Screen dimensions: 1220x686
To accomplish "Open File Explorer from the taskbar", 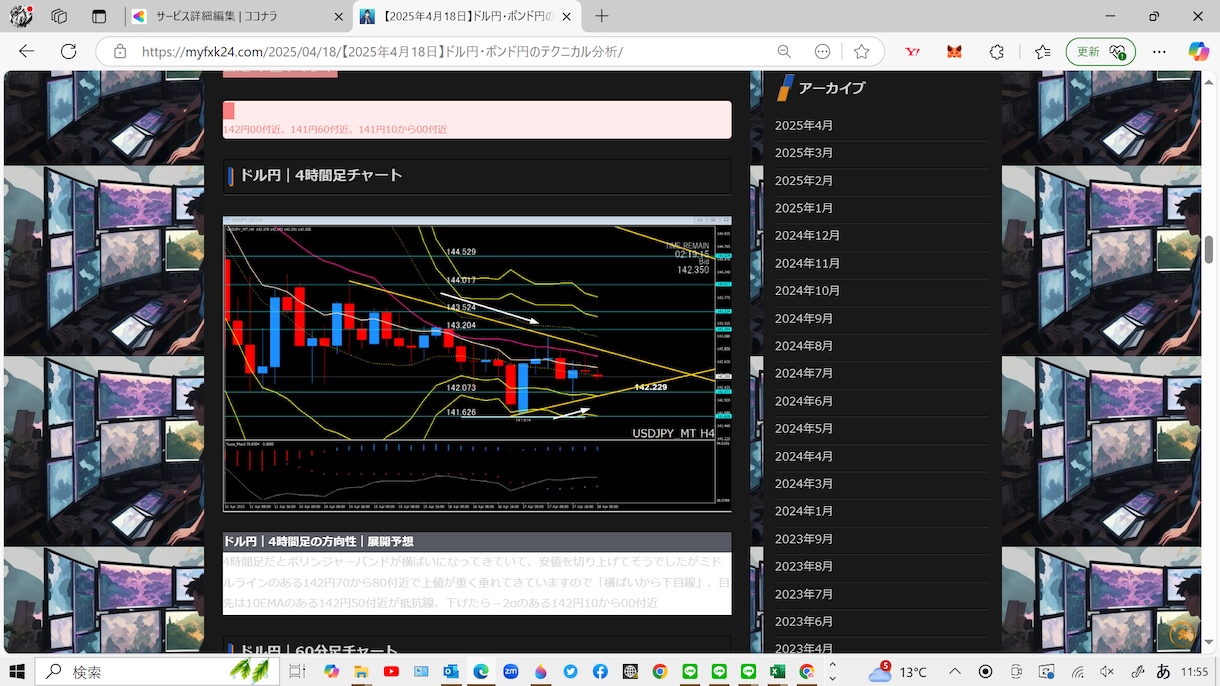I will pyautogui.click(x=361, y=671).
